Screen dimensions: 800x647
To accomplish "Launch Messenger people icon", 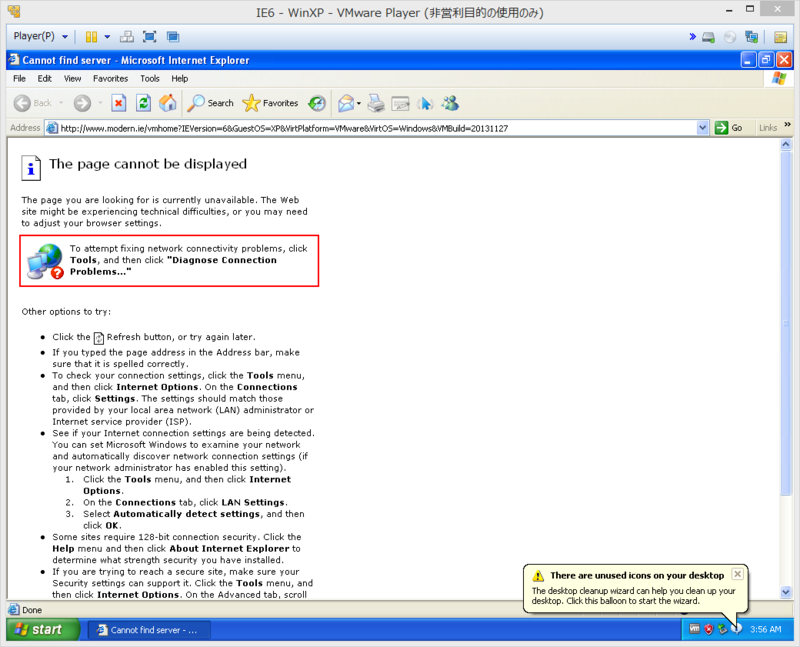I will [451, 103].
